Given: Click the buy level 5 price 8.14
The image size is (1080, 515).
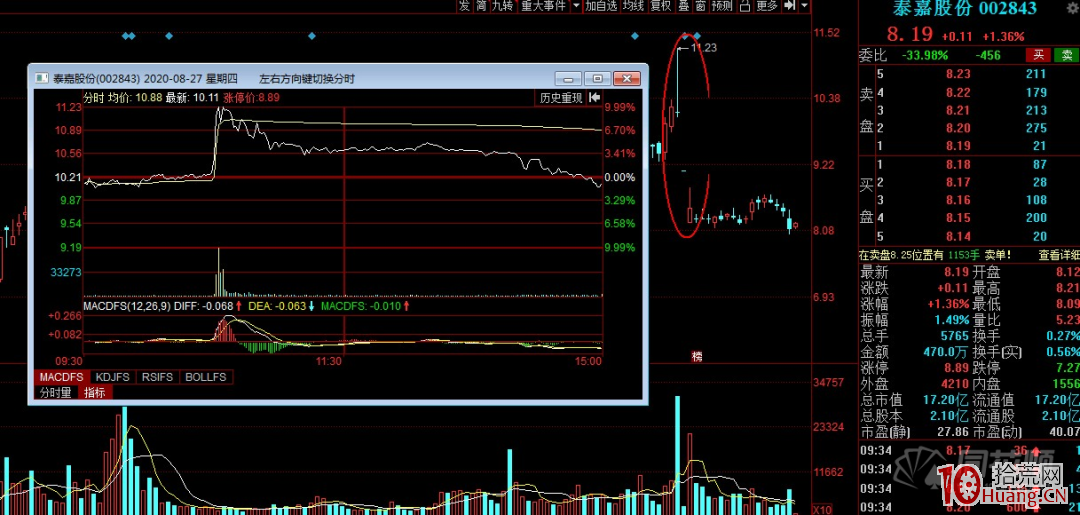Looking at the screenshot, I should point(958,236).
